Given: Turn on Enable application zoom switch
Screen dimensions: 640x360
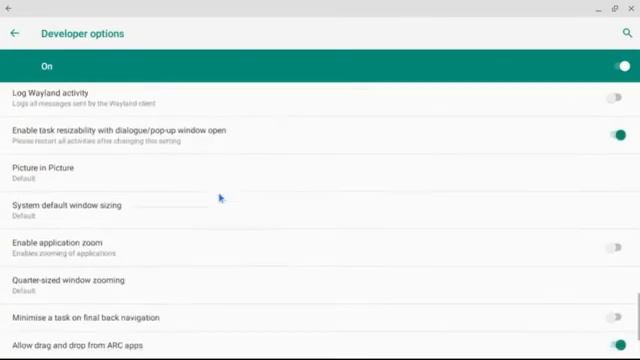Looking at the screenshot, I should (614, 248).
